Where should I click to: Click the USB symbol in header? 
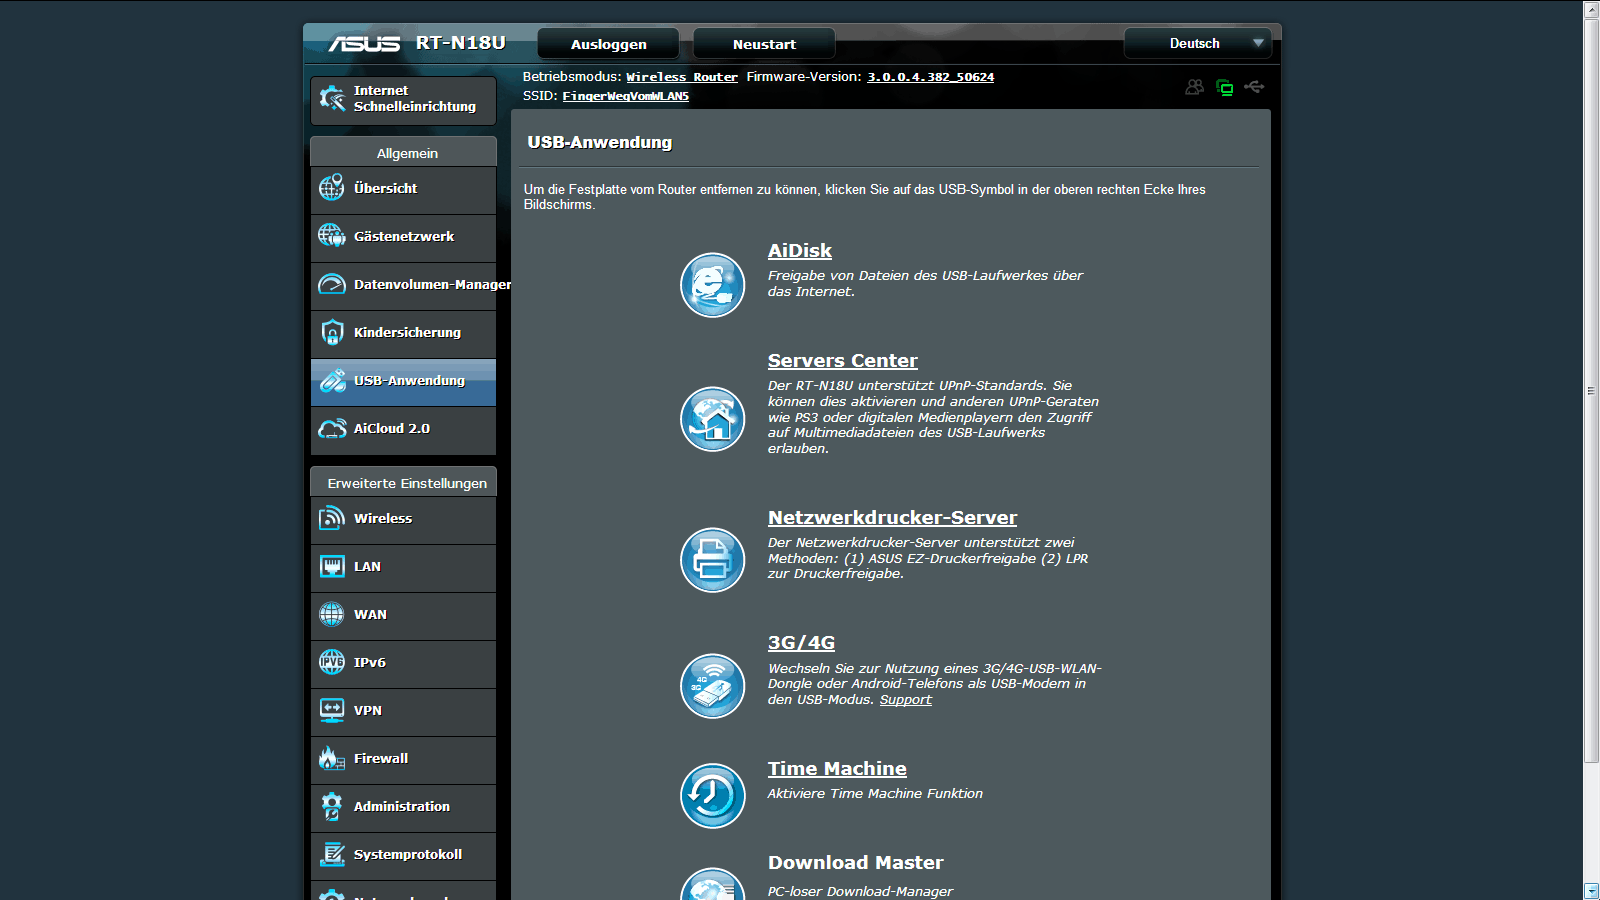[x=1254, y=87]
